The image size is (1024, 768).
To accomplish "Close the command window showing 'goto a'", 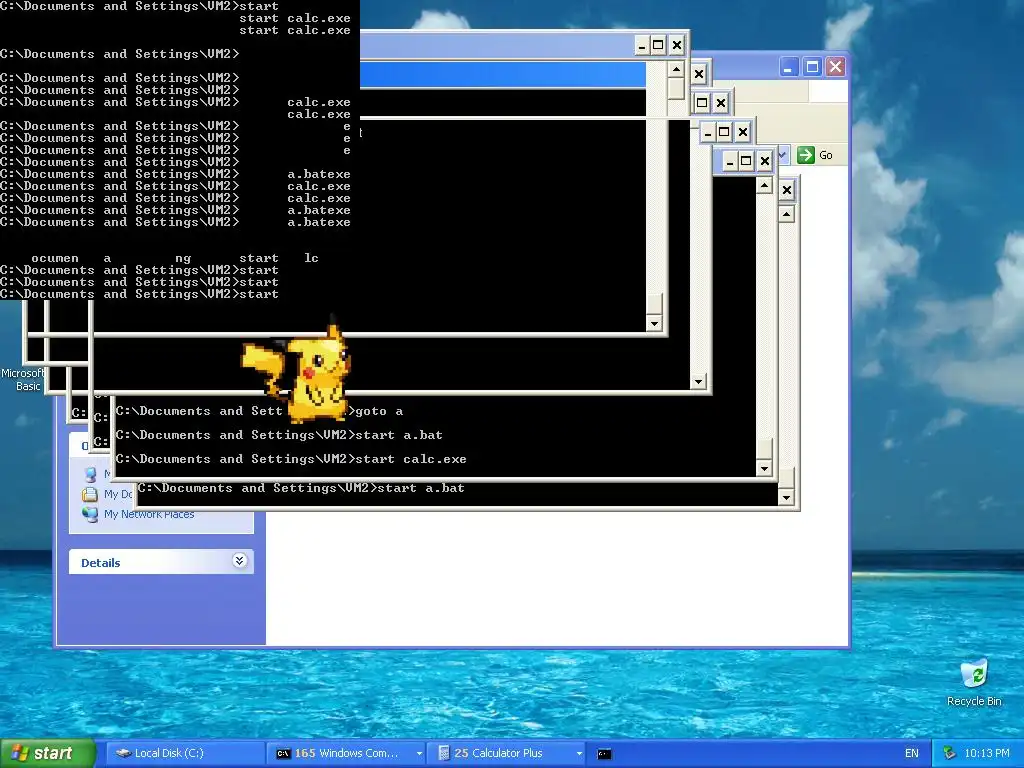I will [765, 161].
